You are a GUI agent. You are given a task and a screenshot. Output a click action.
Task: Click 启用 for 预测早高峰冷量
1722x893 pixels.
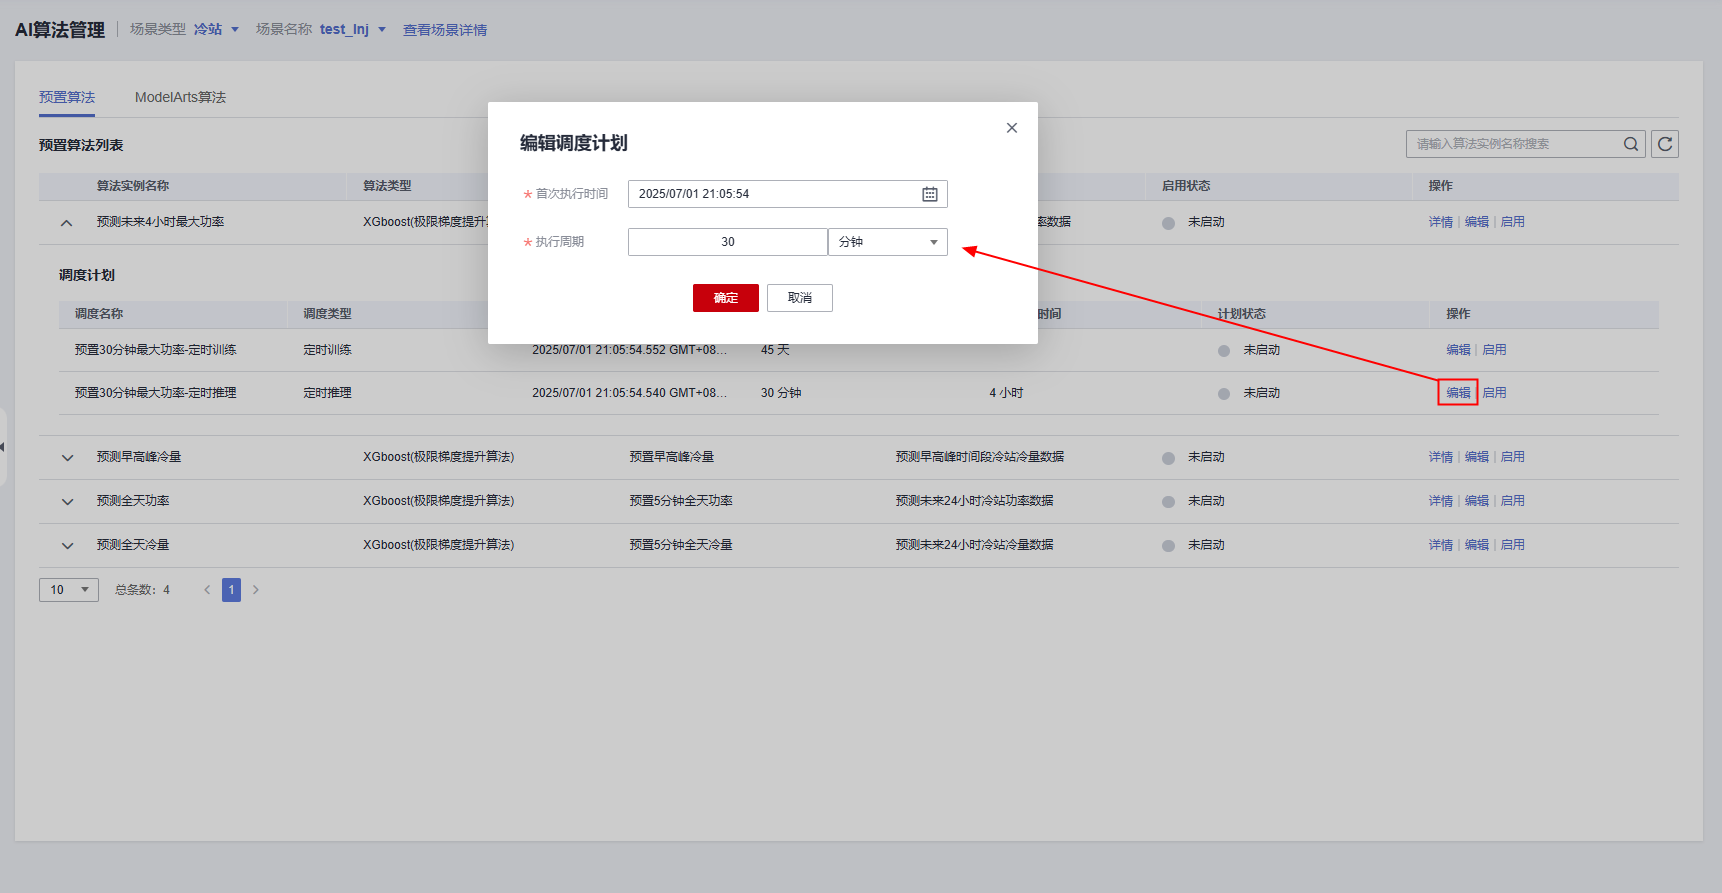pyautogui.click(x=1513, y=457)
